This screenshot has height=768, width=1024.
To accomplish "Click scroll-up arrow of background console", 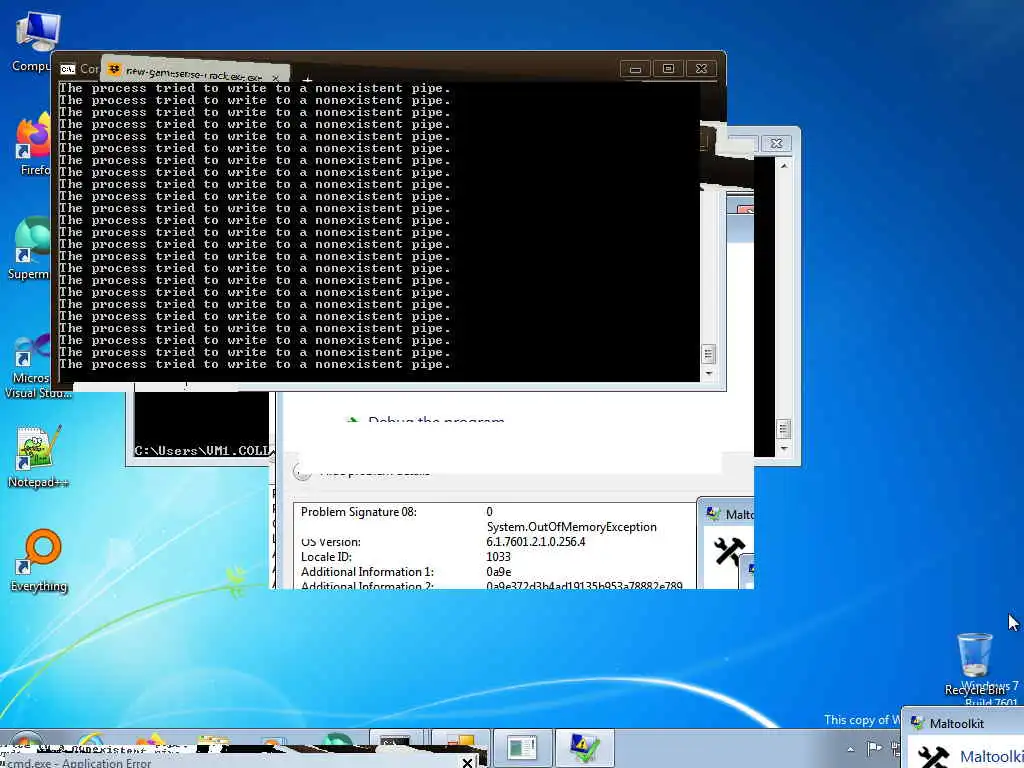I will [x=784, y=166].
